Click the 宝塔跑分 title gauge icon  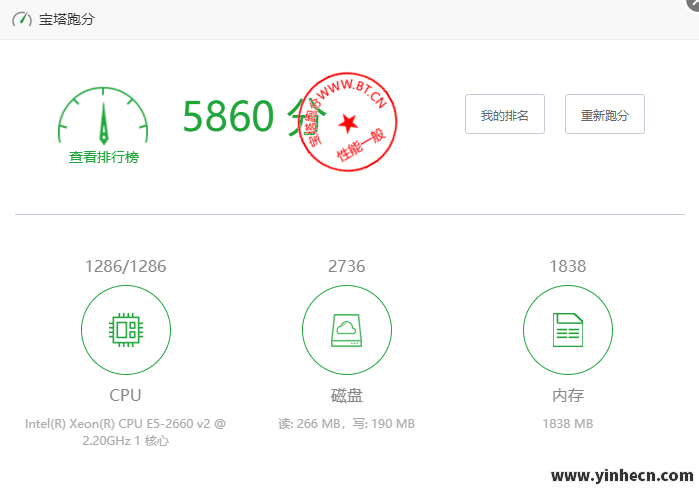pyautogui.click(x=22, y=20)
